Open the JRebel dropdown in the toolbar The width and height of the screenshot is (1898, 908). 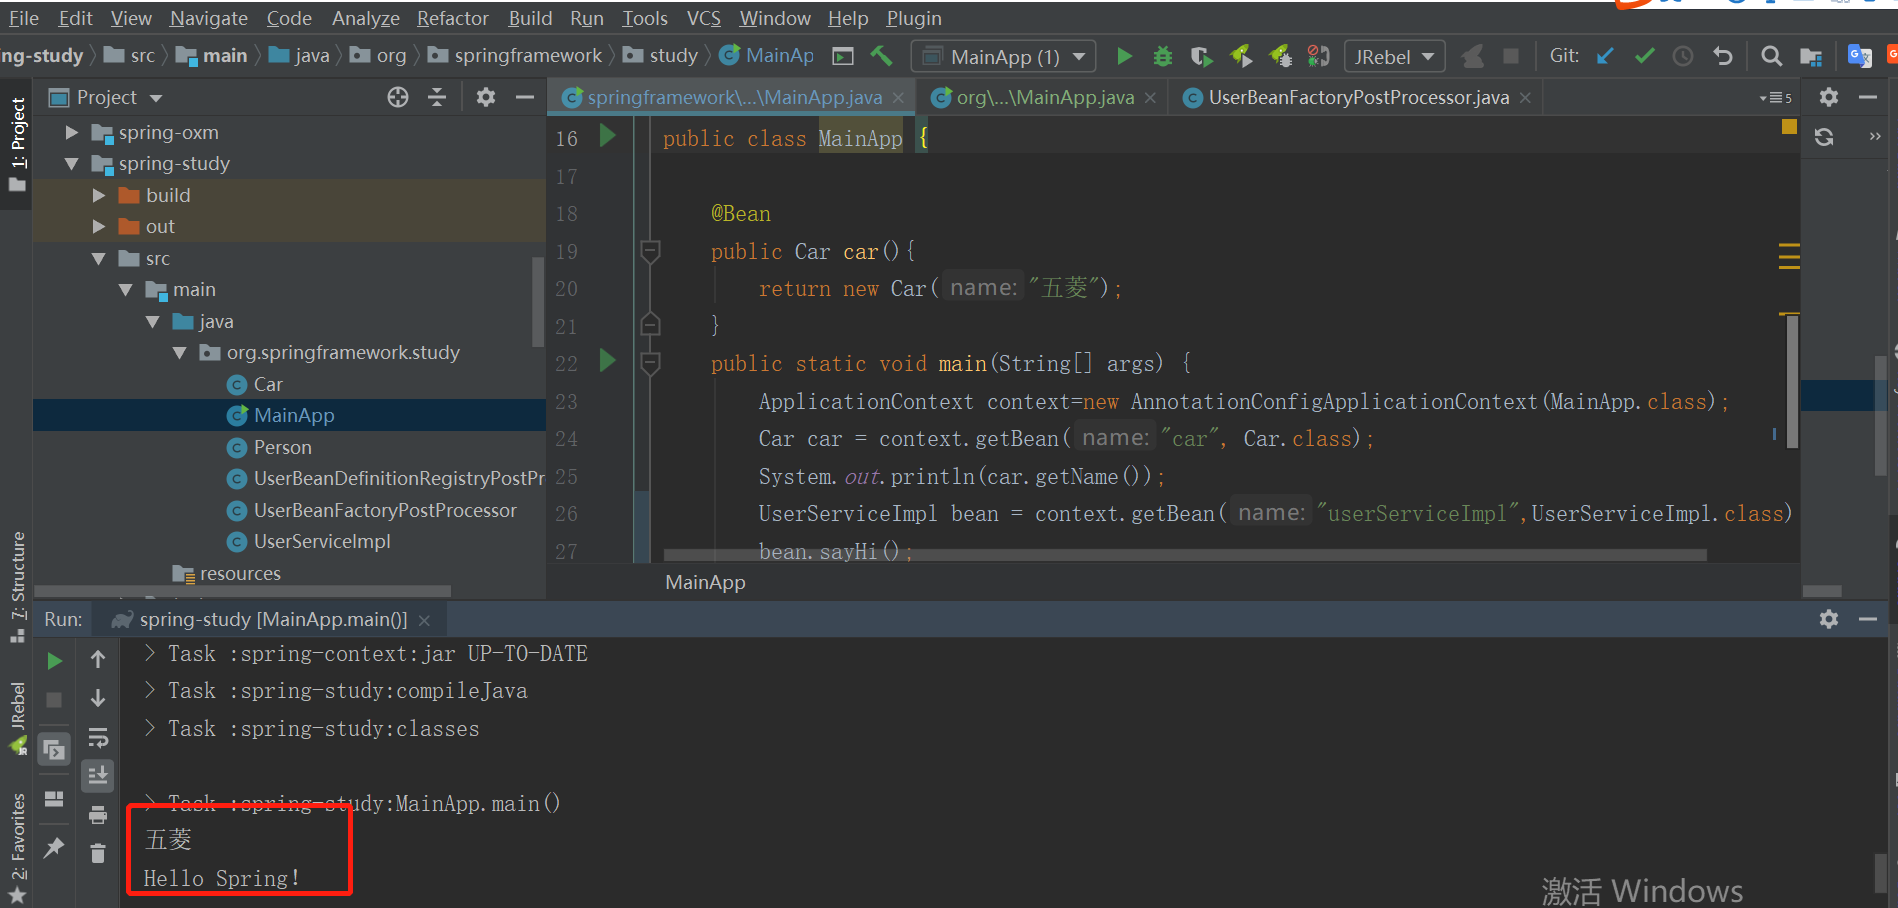(1394, 57)
